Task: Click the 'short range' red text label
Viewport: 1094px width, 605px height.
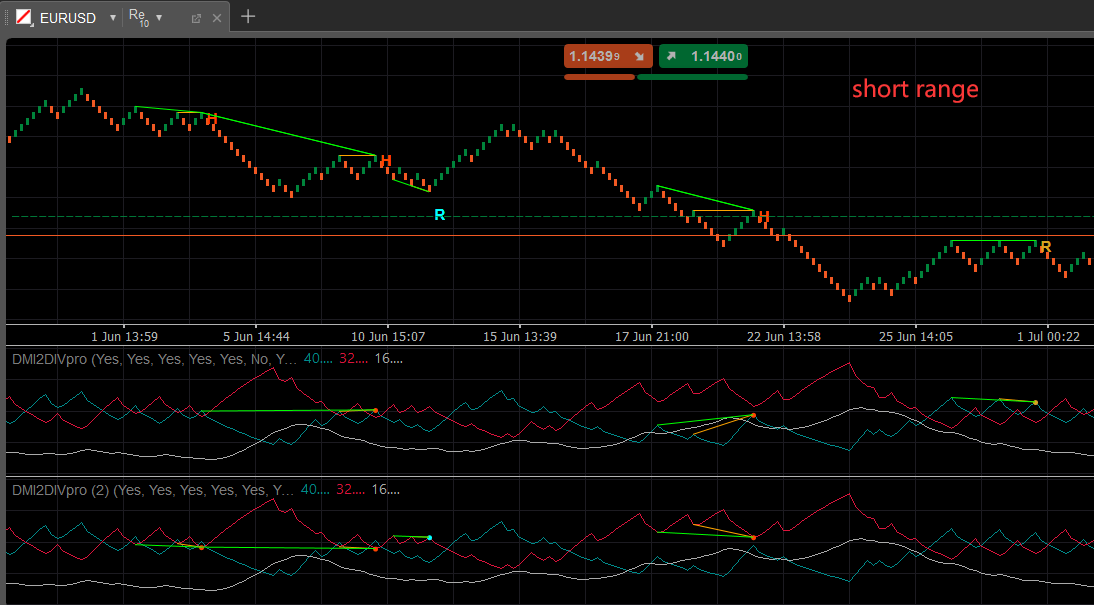Action: tap(915, 89)
